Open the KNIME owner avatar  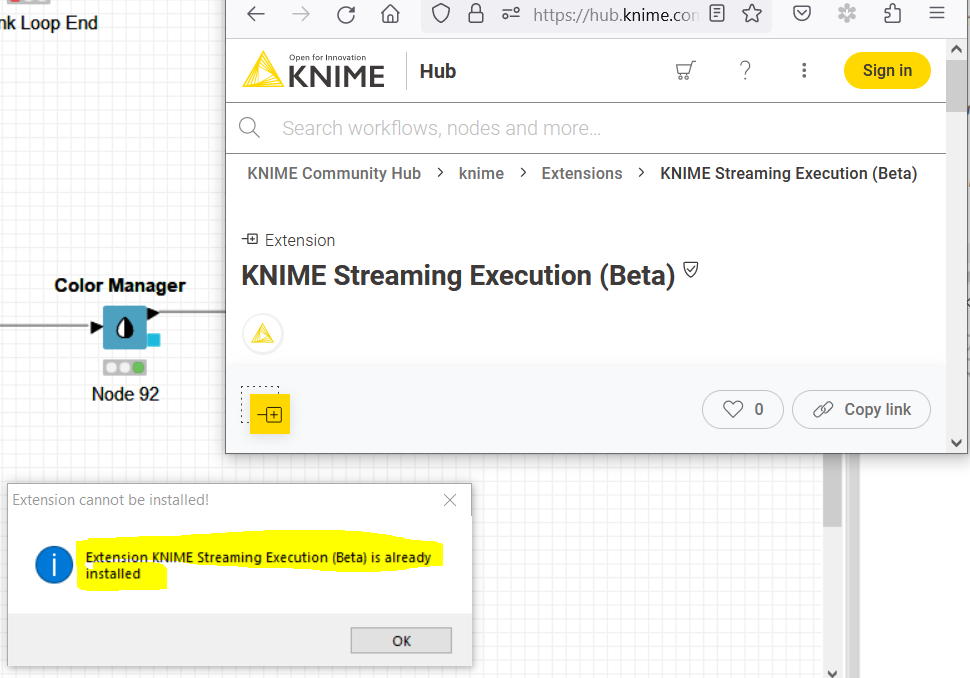[x=262, y=334]
